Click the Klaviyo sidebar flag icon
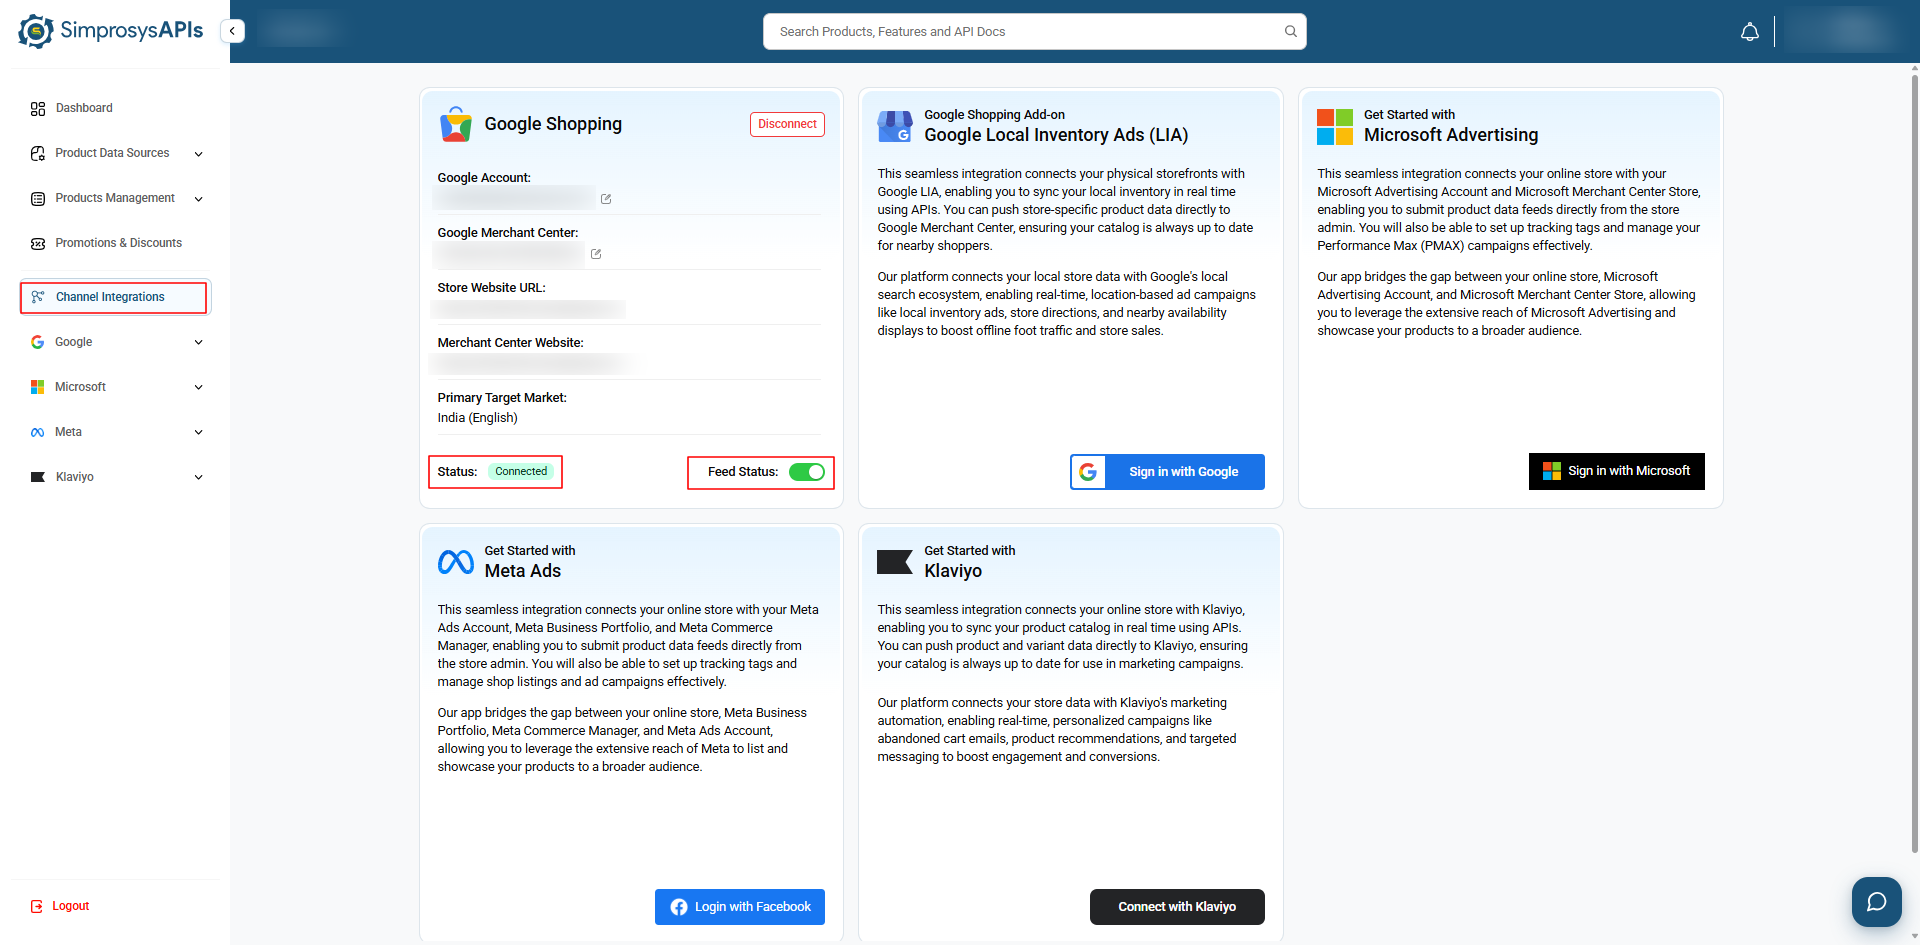 (38, 477)
